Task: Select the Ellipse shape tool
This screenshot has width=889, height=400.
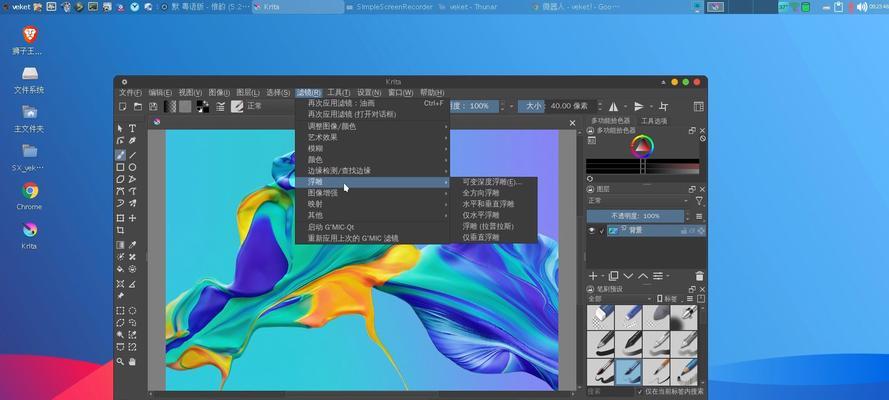Action: 132,167
